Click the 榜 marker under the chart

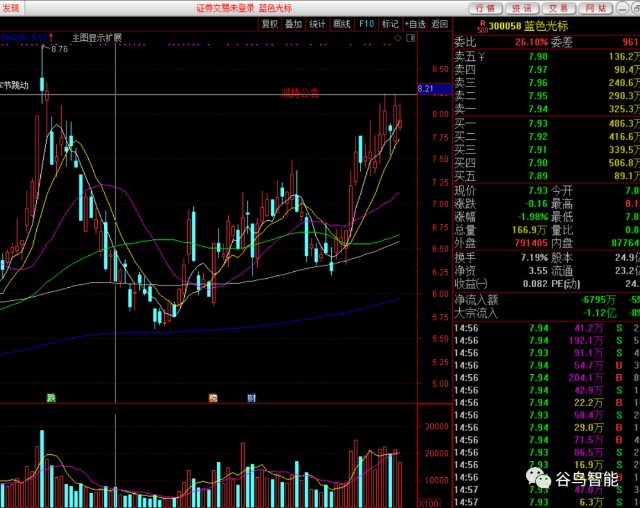tap(213, 398)
